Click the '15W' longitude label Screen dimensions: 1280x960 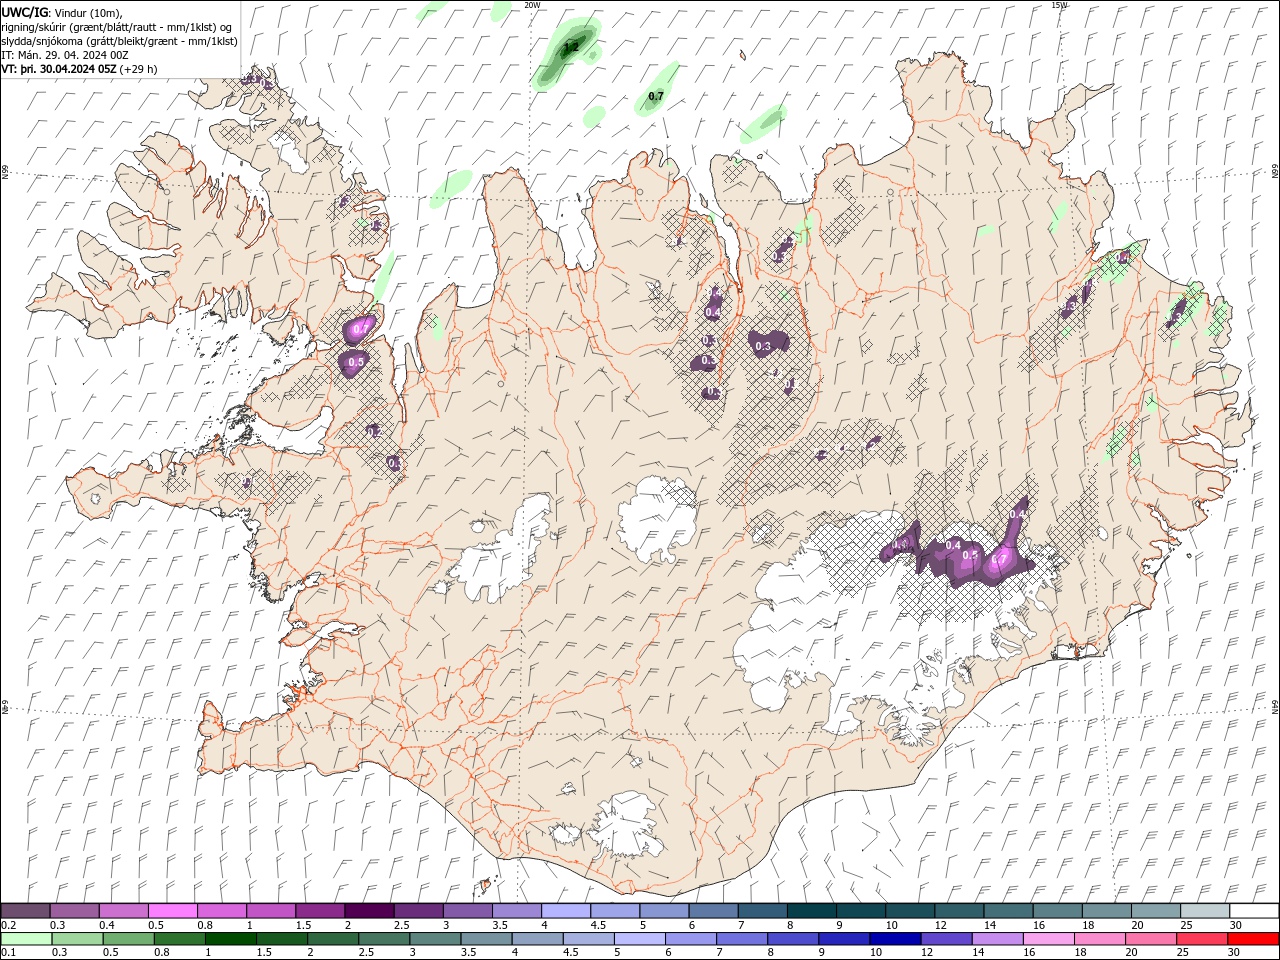click(1060, 5)
